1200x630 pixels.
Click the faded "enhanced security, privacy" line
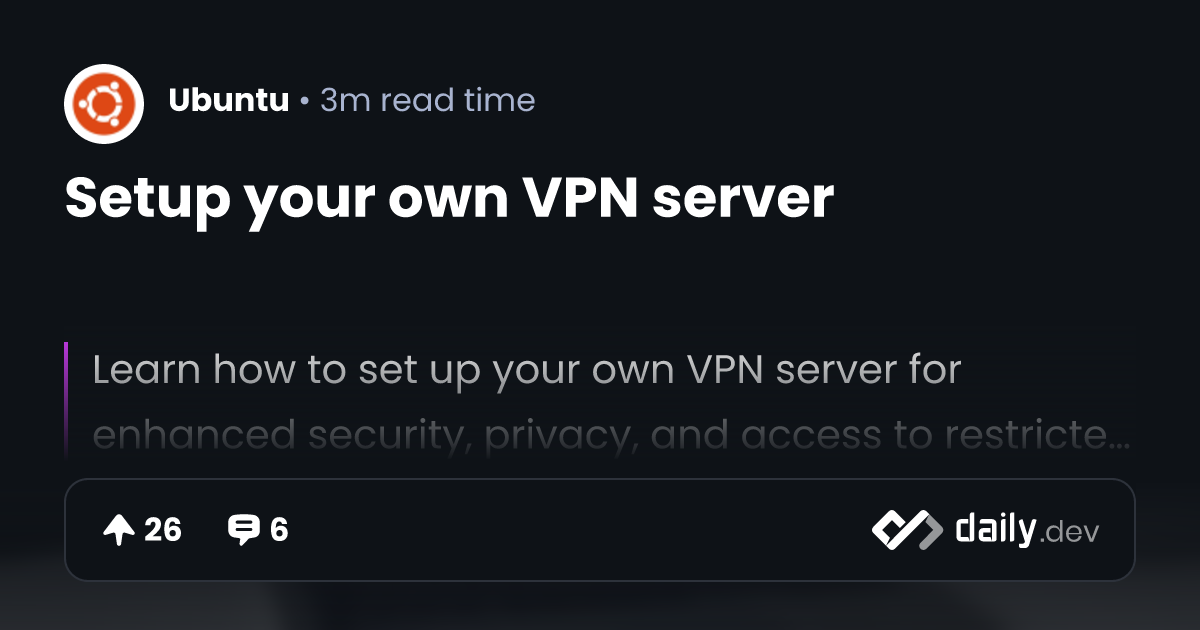[x=611, y=435]
